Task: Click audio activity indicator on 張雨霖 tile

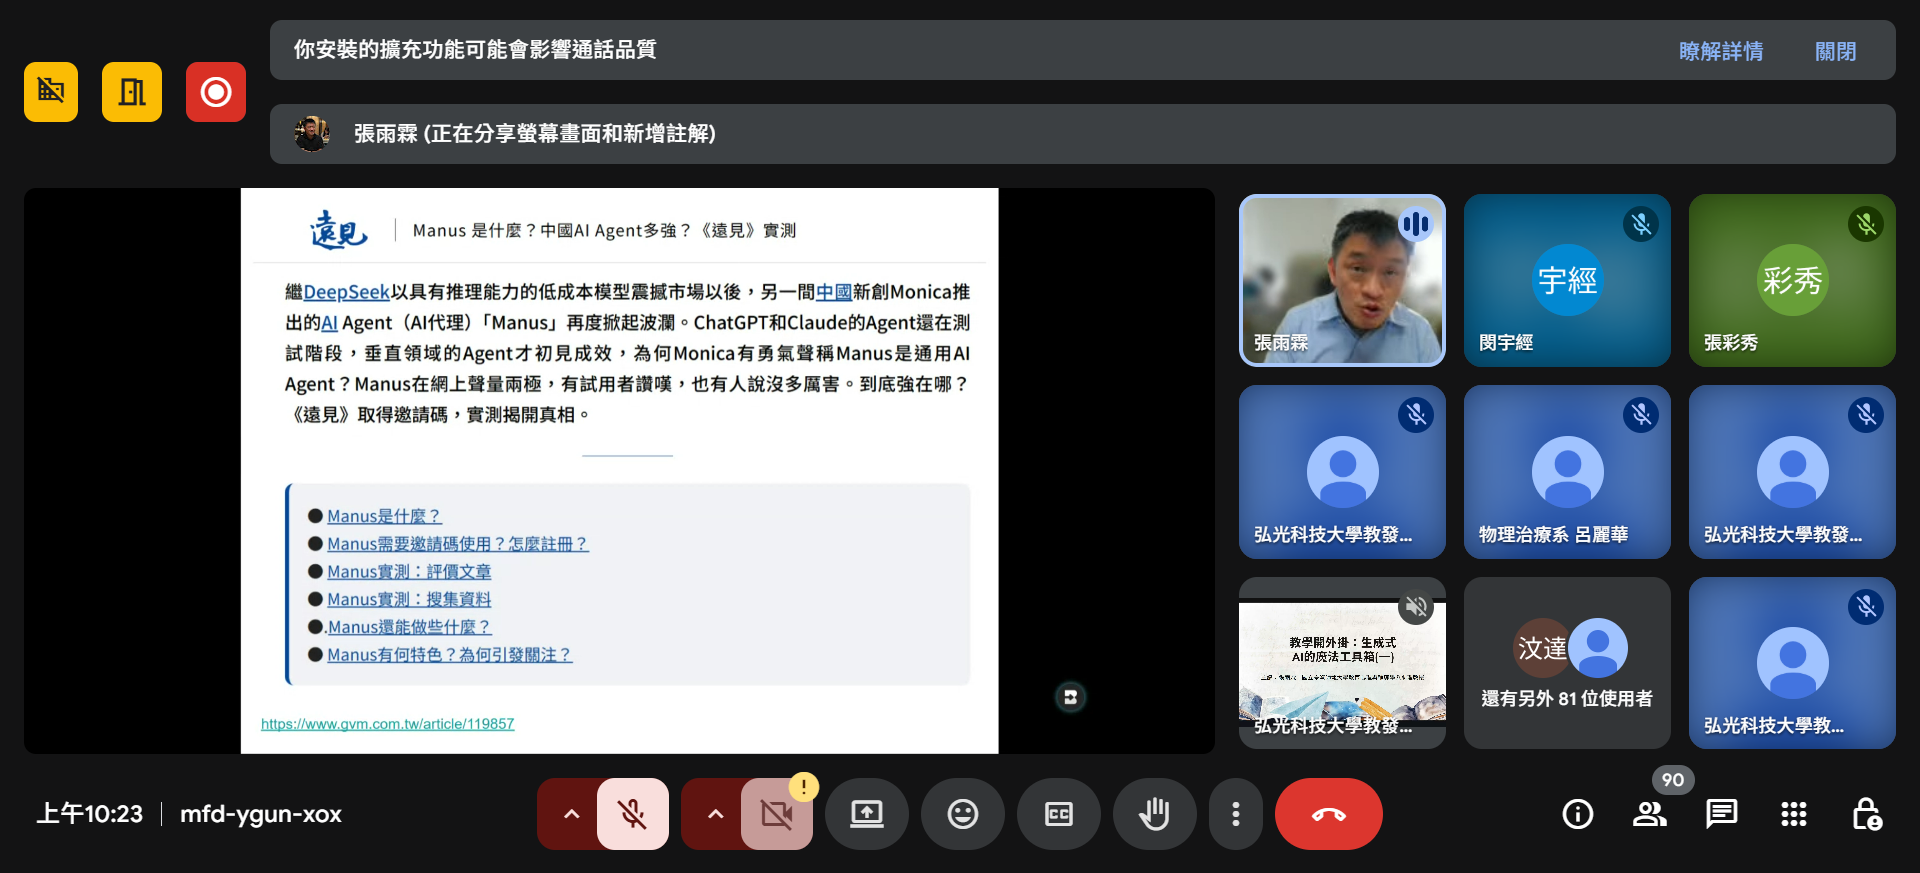Action: coord(1416,224)
